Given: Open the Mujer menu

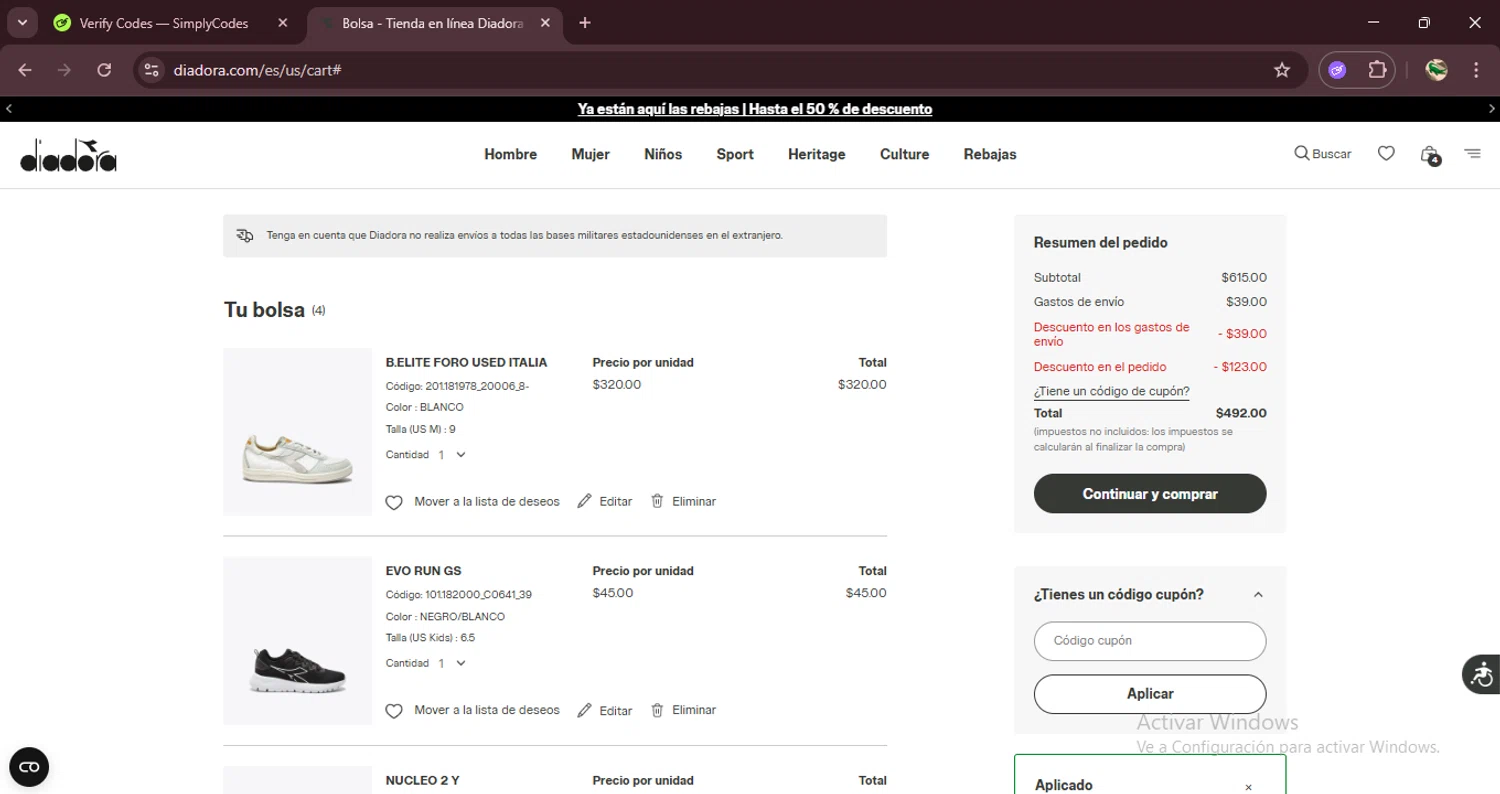Looking at the screenshot, I should (x=590, y=154).
